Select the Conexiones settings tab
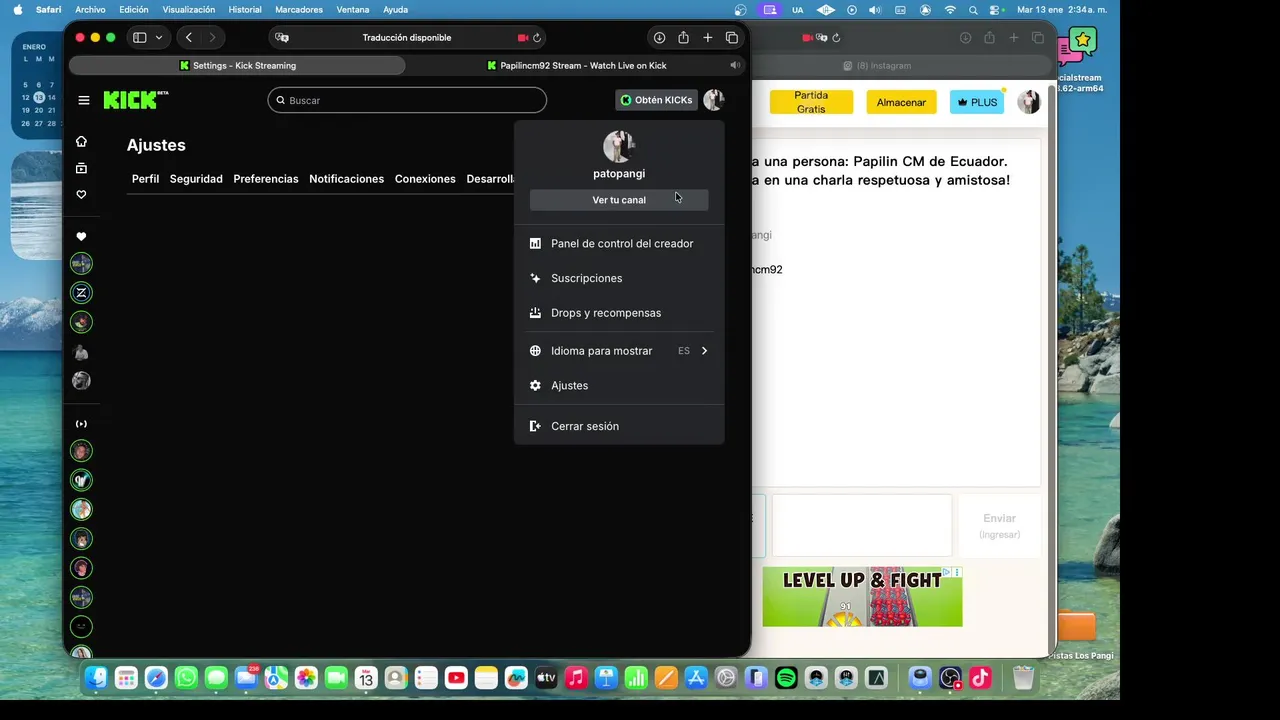The image size is (1280, 720). [x=425, y=179]
